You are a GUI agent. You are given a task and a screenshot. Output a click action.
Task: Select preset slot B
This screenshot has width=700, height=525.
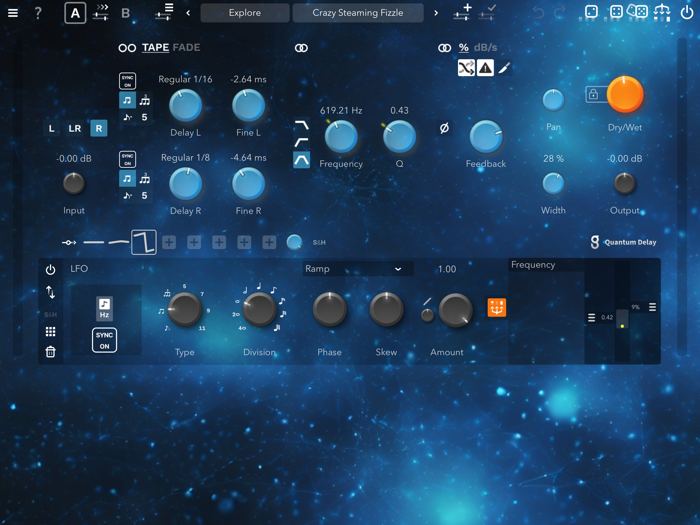pyautogui.click(x=126, y=13)
